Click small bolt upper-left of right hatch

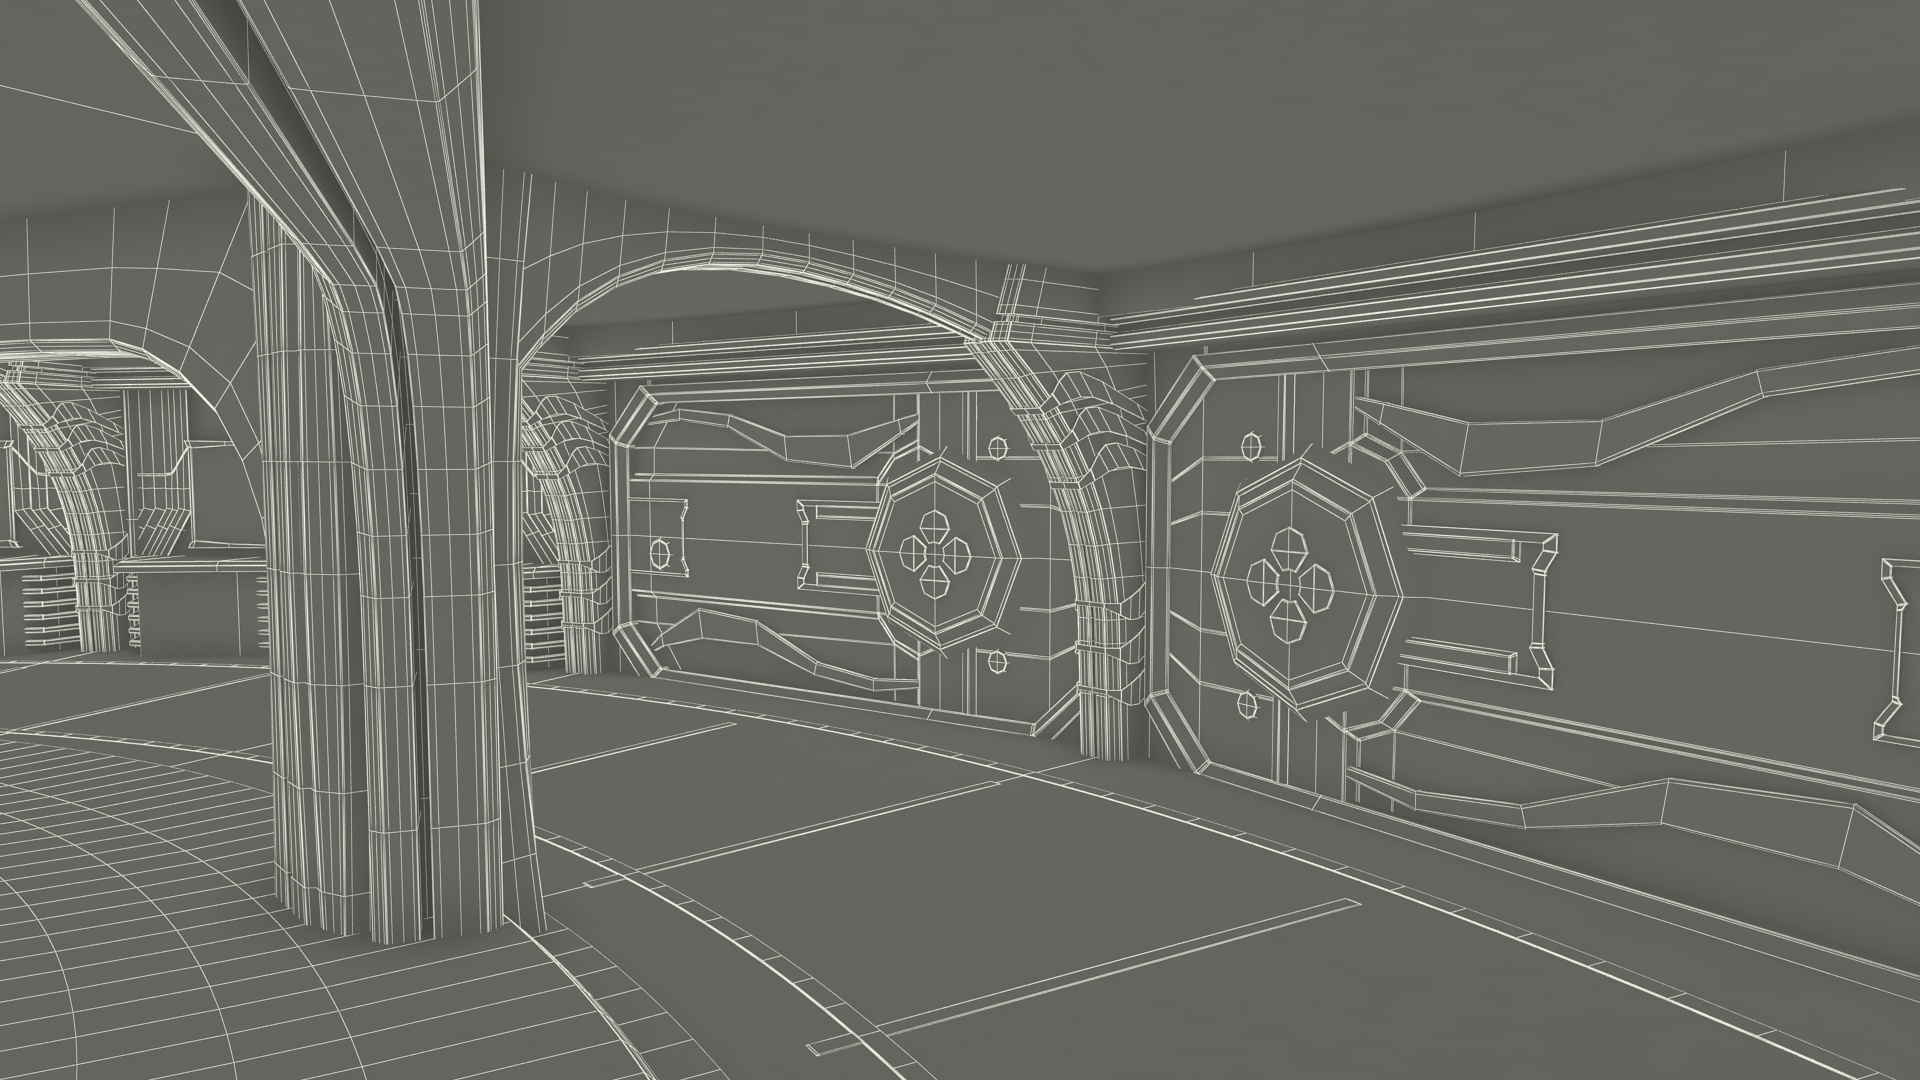pyautogui.click(x=1251, y=445)
